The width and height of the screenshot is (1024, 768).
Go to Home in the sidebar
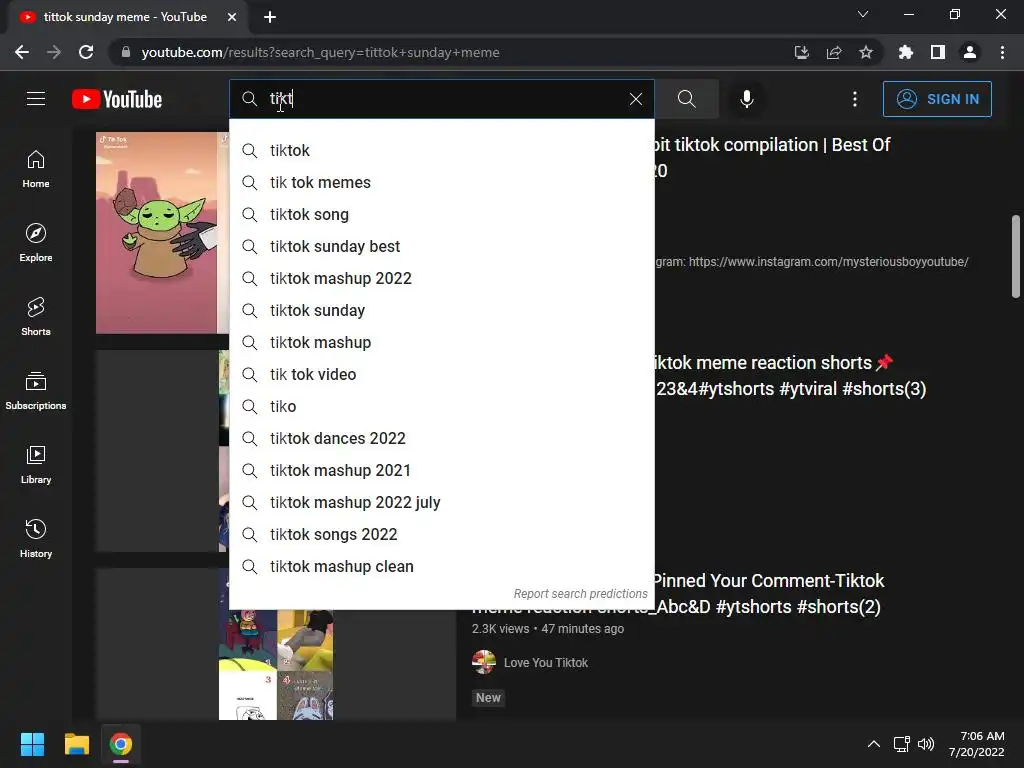(x=36, y=169)
